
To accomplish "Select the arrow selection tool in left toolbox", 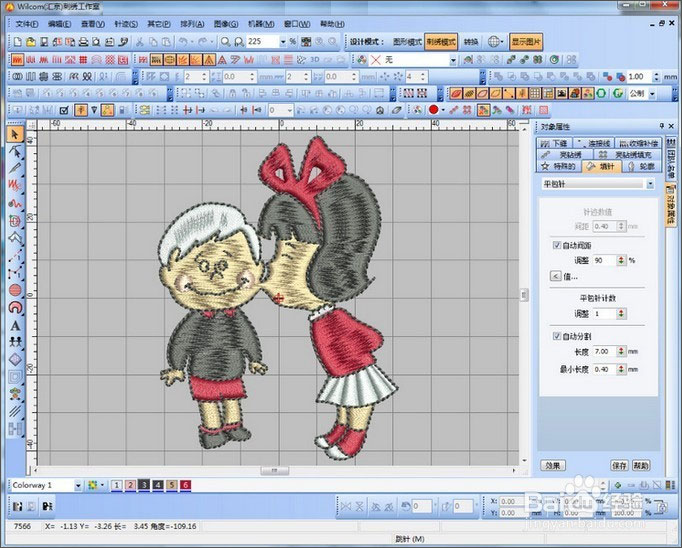I will click(15, 134).
